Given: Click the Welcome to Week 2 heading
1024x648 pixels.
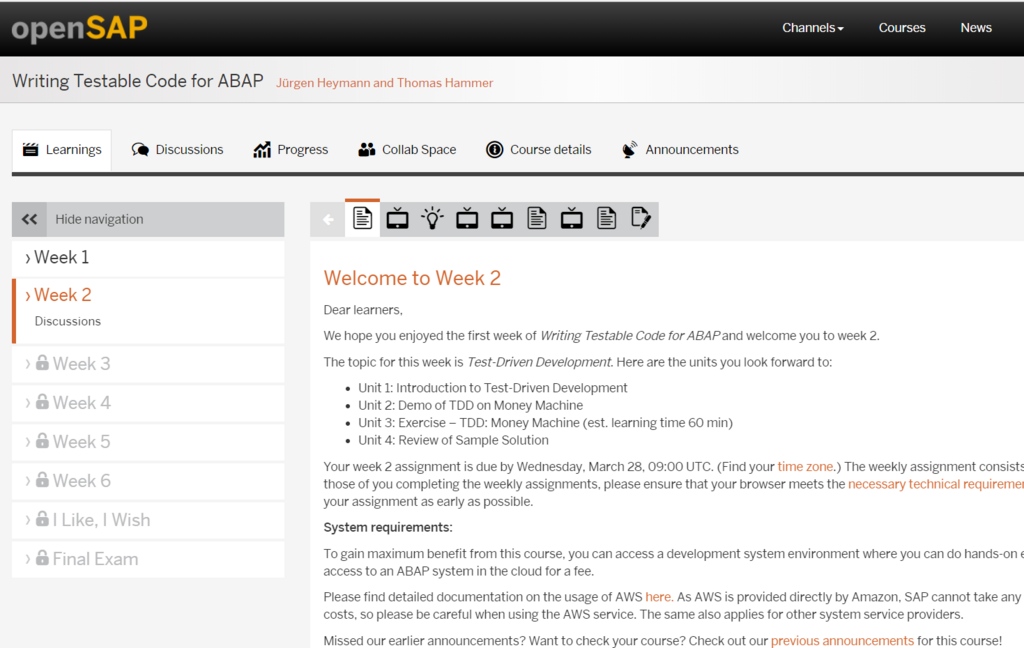Looking at the screenshot, I should pyautogui.click(x=412, y=278).
